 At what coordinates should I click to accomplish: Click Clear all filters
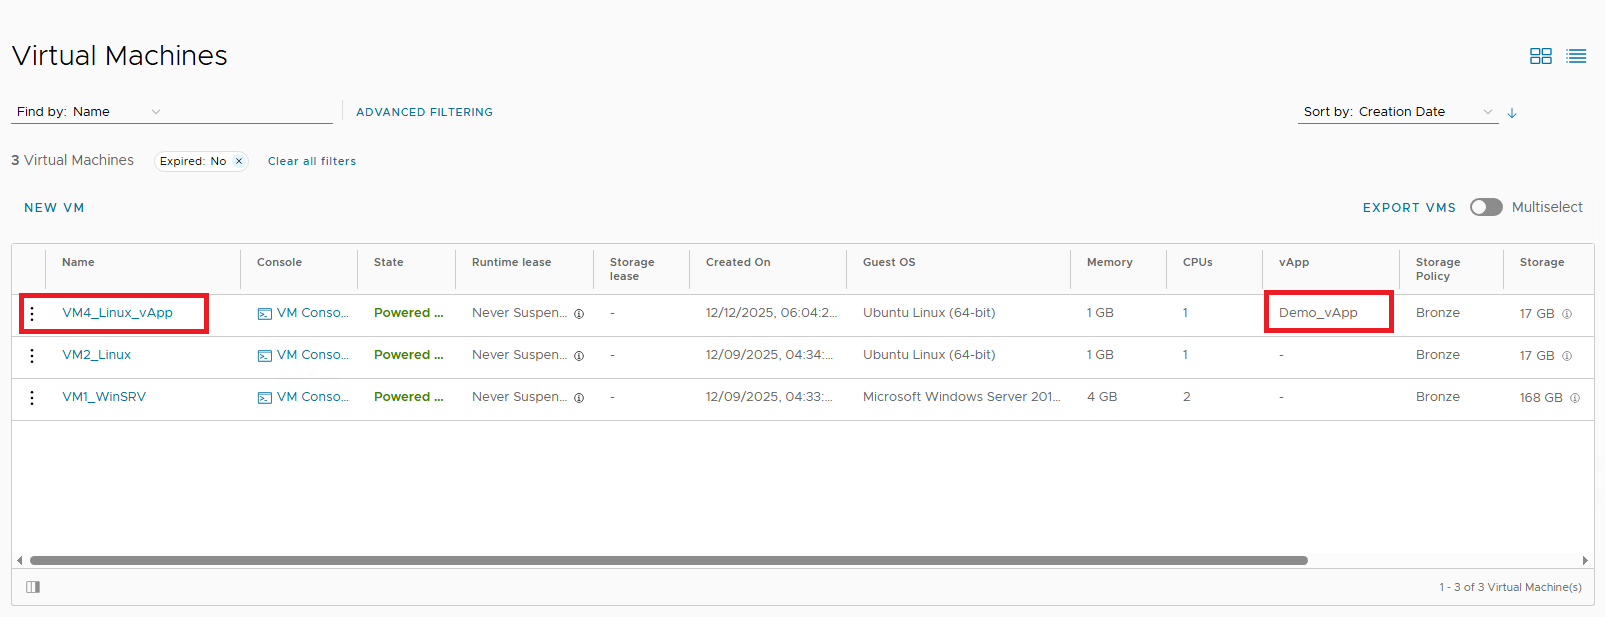click(x=312, y=161)
